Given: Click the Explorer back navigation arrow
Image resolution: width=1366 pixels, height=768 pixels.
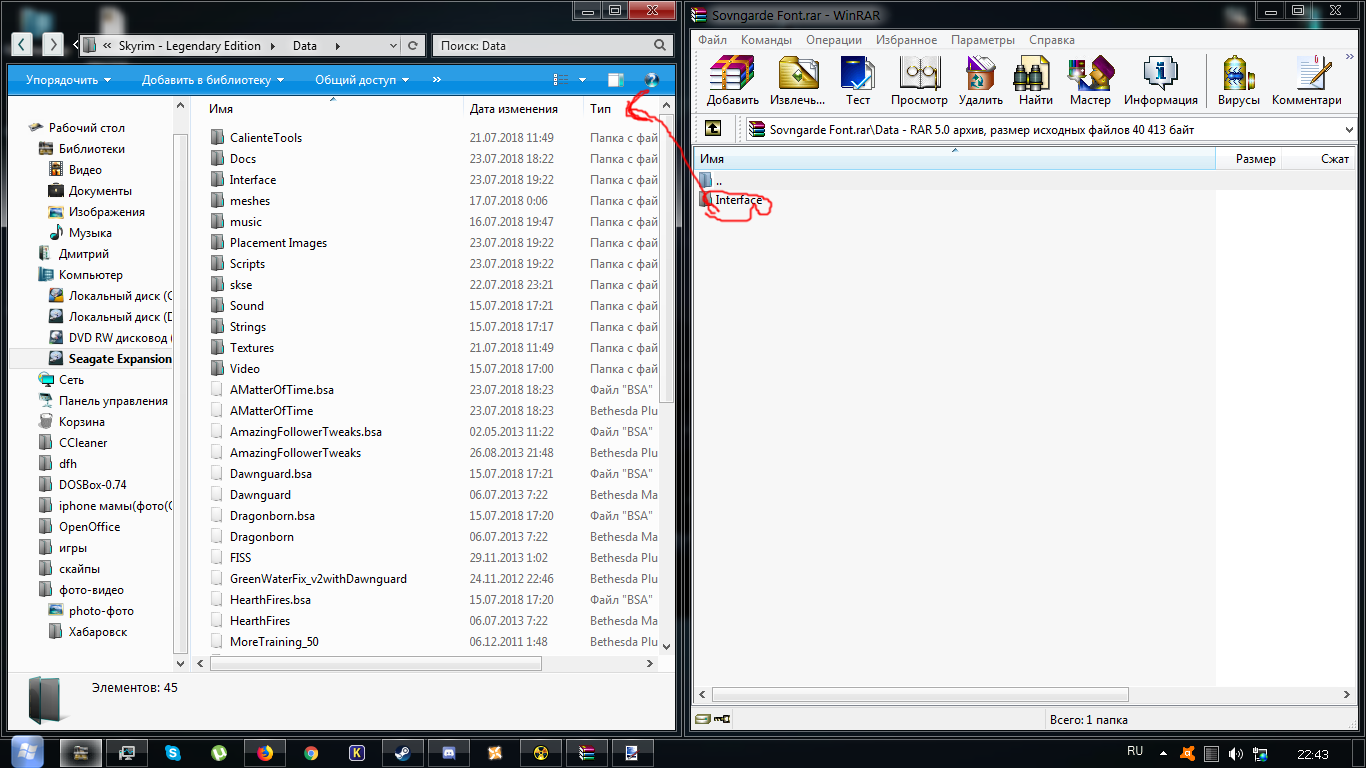Looking at the screenshot, I should pos(22,45).
